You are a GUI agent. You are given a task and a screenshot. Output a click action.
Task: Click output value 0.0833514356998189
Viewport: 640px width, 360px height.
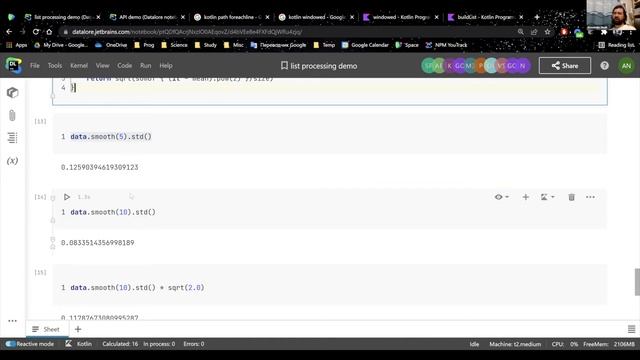[x=98, y=243]
